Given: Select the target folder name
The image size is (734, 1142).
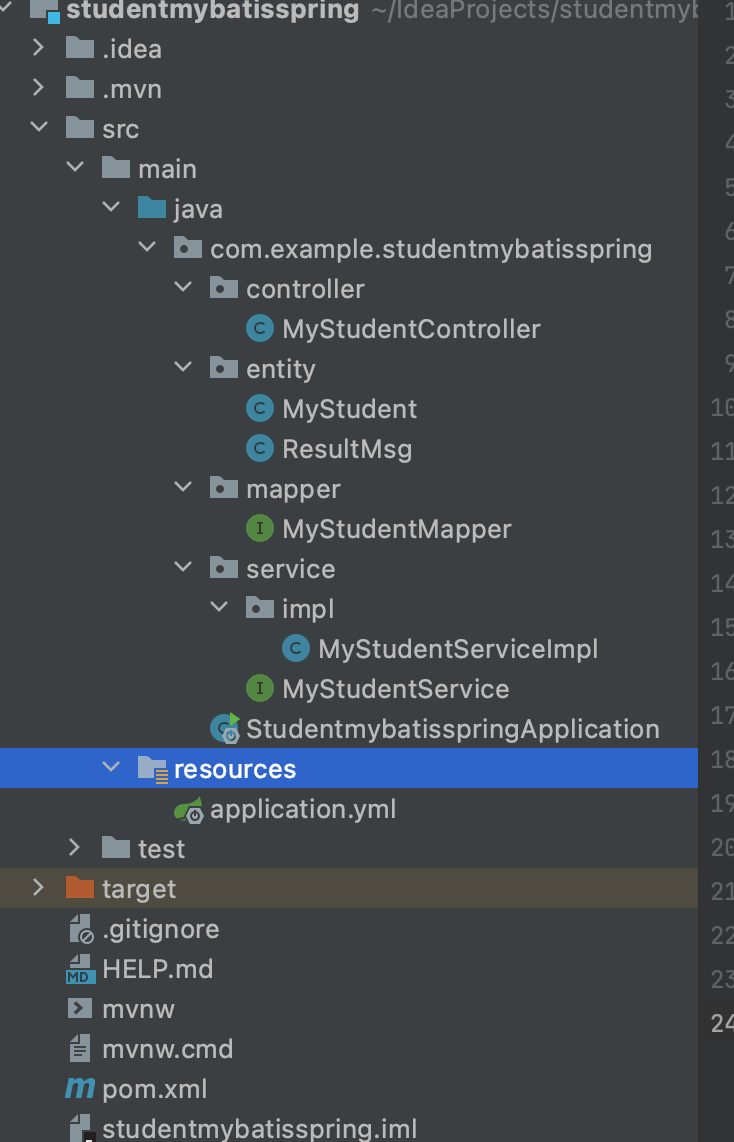Looking at the screenshot, I should (x=139, y=889).
